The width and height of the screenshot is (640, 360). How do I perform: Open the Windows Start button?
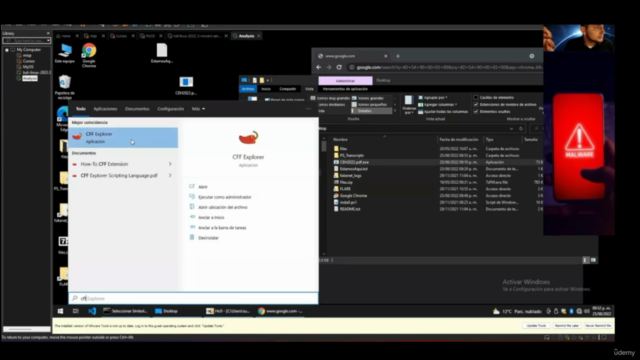tap(60, 311)
